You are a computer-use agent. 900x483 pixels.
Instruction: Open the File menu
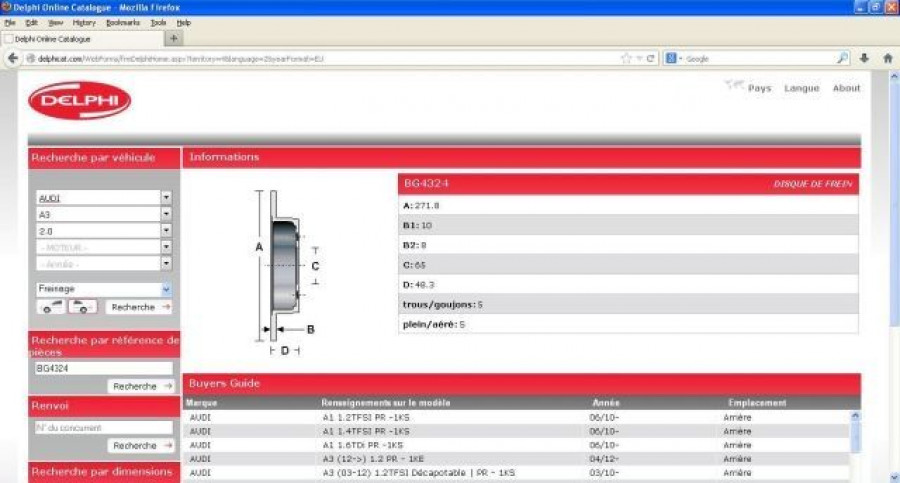click(10, 23)
